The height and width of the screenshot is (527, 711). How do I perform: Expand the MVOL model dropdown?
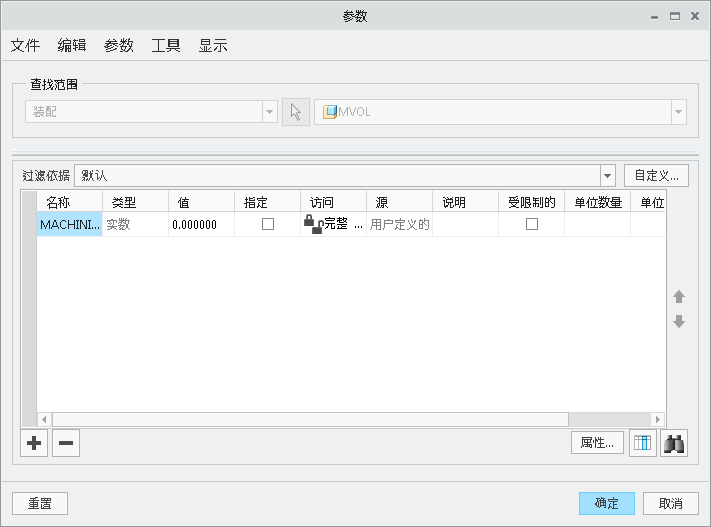pos(679,112)
